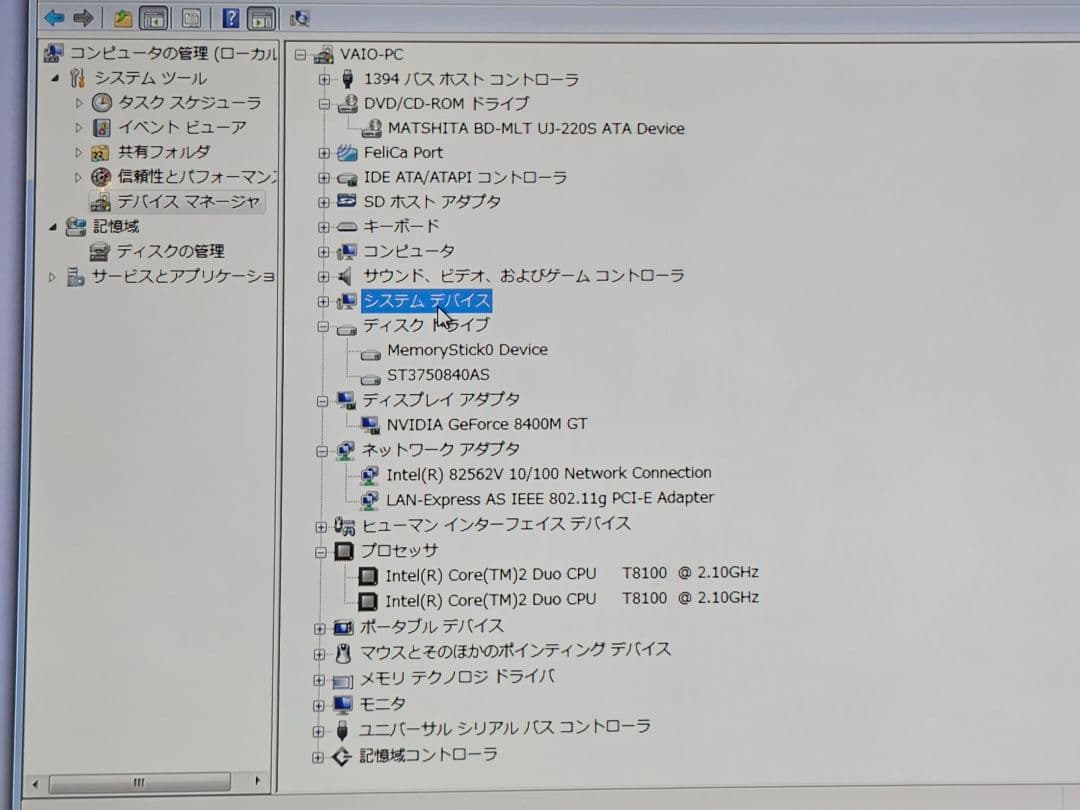This screenshot has width=1080, height=810.
Task: Click left pane scroll right arrow
Action: click(x=257, y=781)
